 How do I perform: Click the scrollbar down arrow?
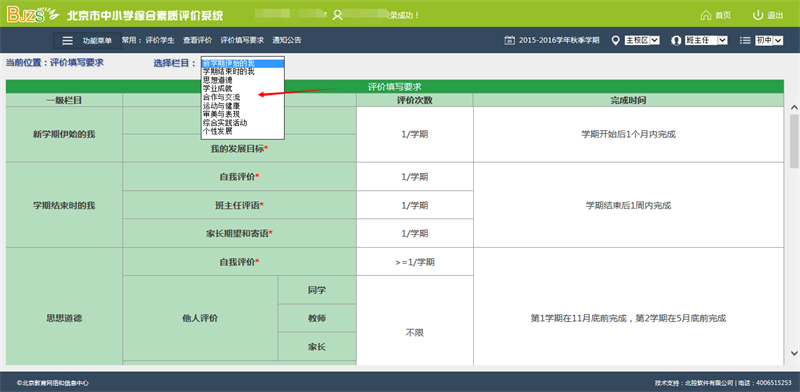(794, 353)
